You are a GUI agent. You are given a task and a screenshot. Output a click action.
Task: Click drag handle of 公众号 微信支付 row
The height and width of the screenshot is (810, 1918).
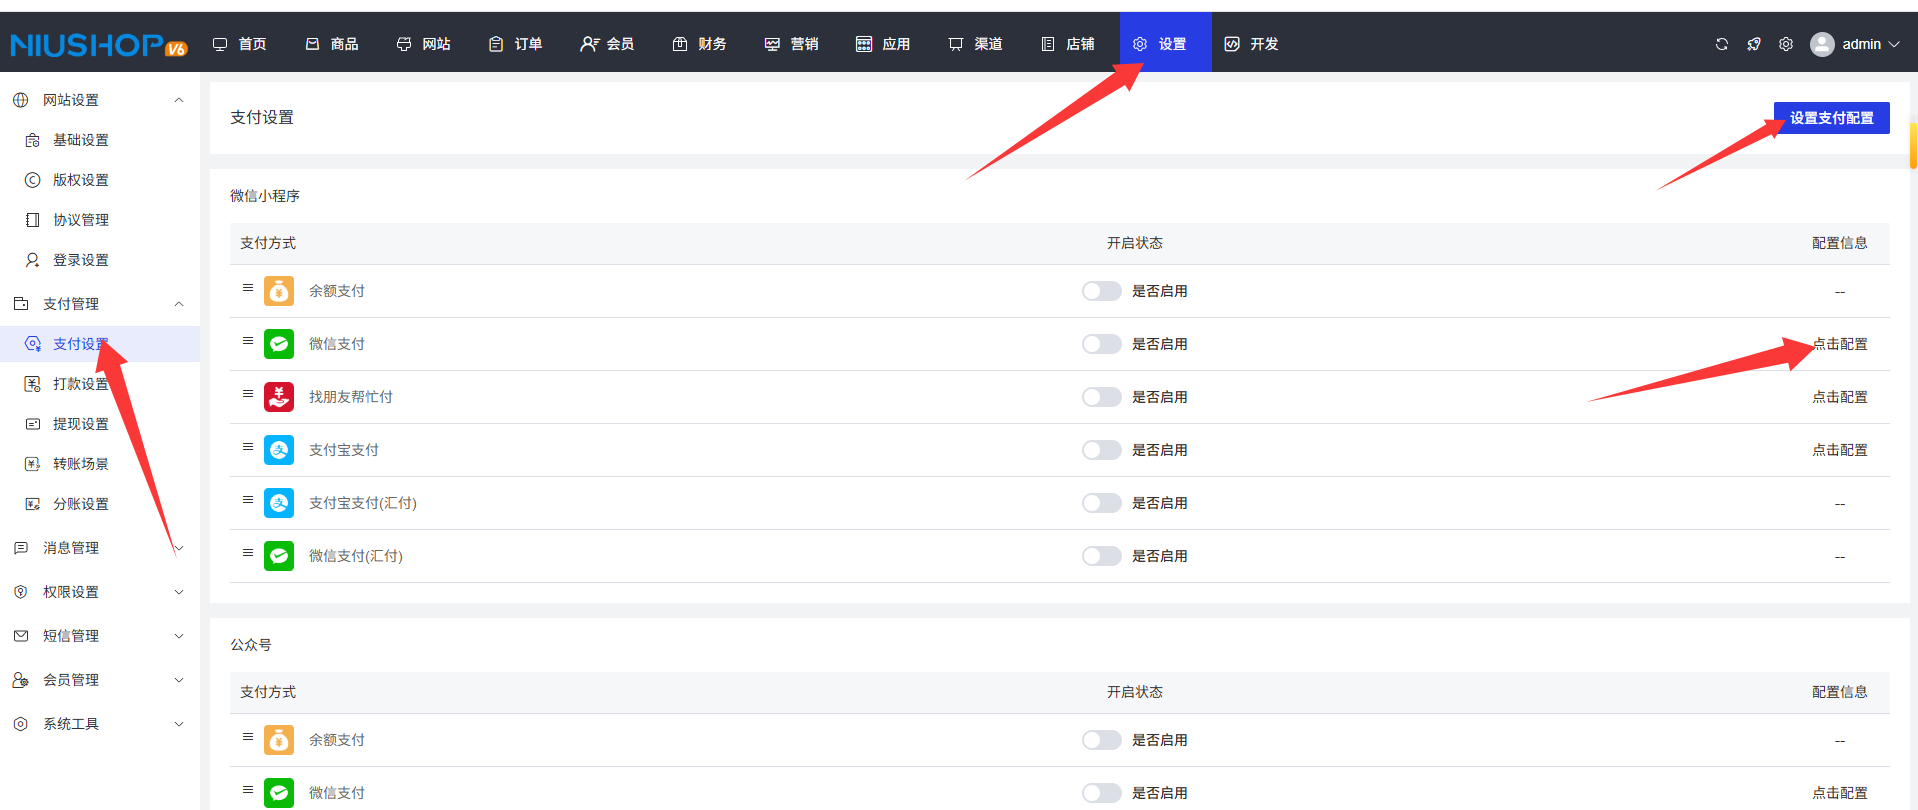tap(248, 790)
